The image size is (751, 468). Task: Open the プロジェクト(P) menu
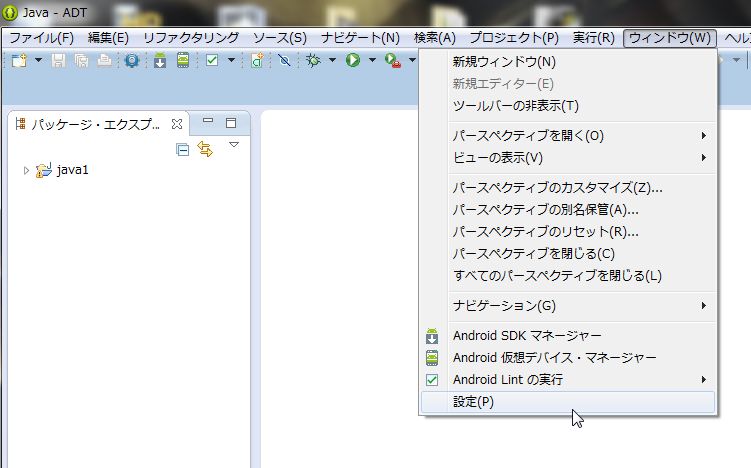click(x=514, y=38)
